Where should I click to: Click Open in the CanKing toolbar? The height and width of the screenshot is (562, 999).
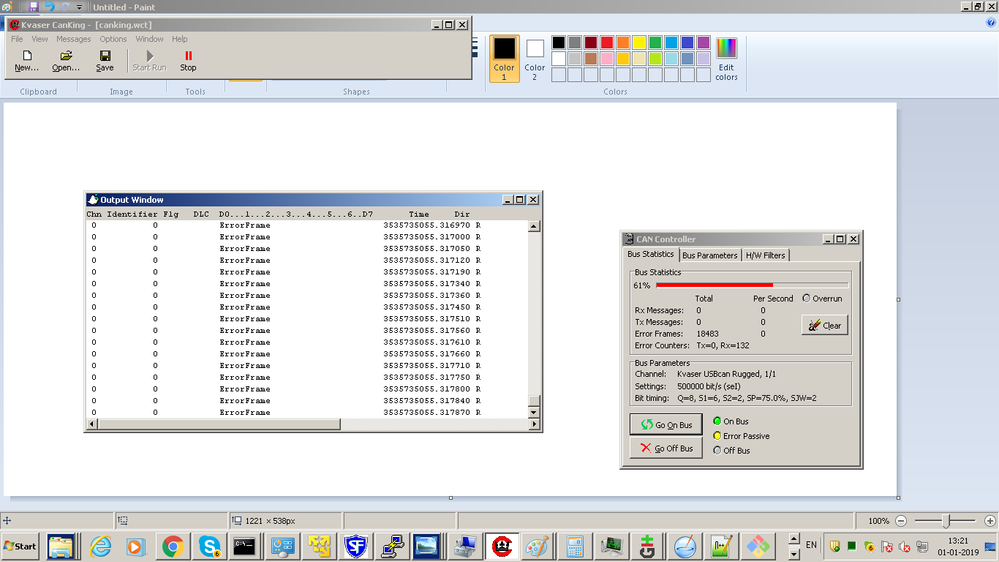[66, 61]
